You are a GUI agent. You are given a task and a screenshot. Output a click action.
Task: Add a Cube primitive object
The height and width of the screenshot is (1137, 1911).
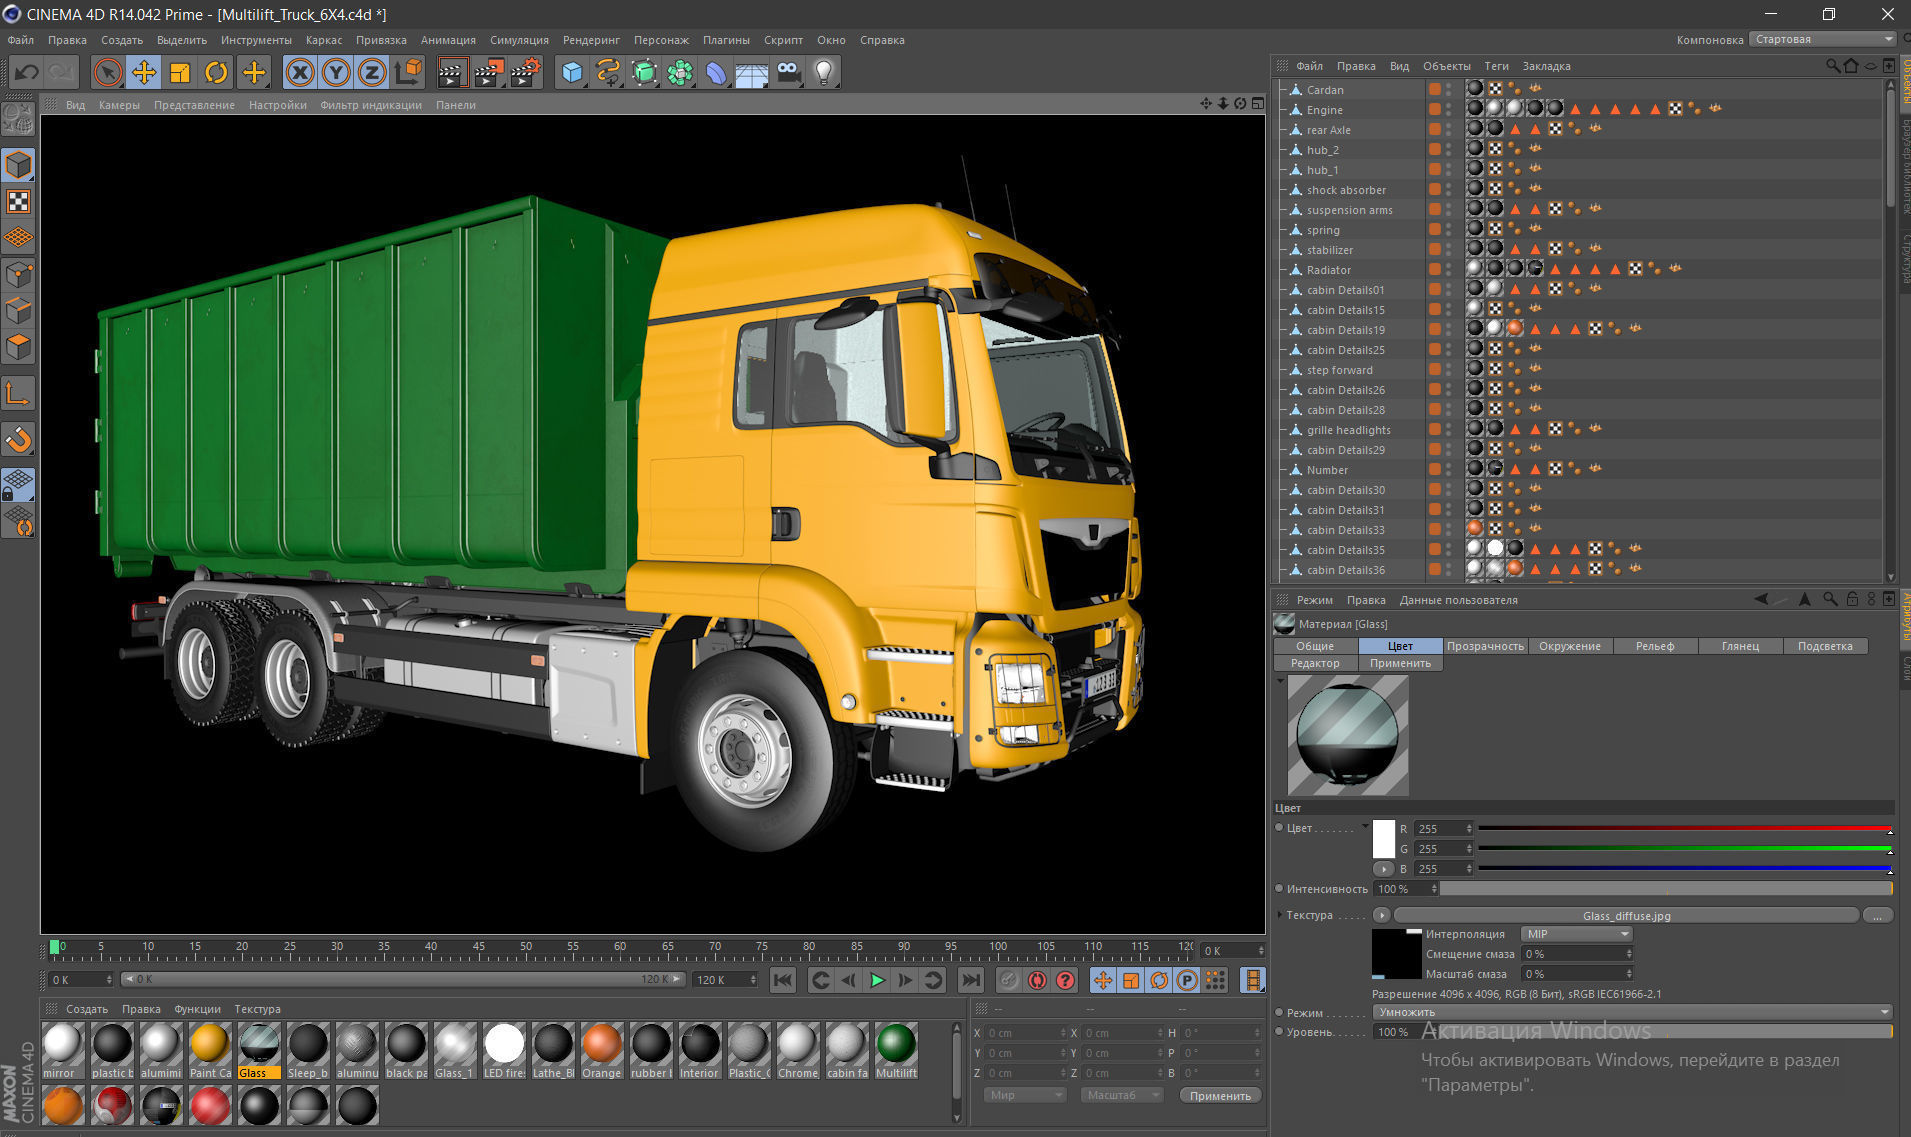(x=572, y=73)
